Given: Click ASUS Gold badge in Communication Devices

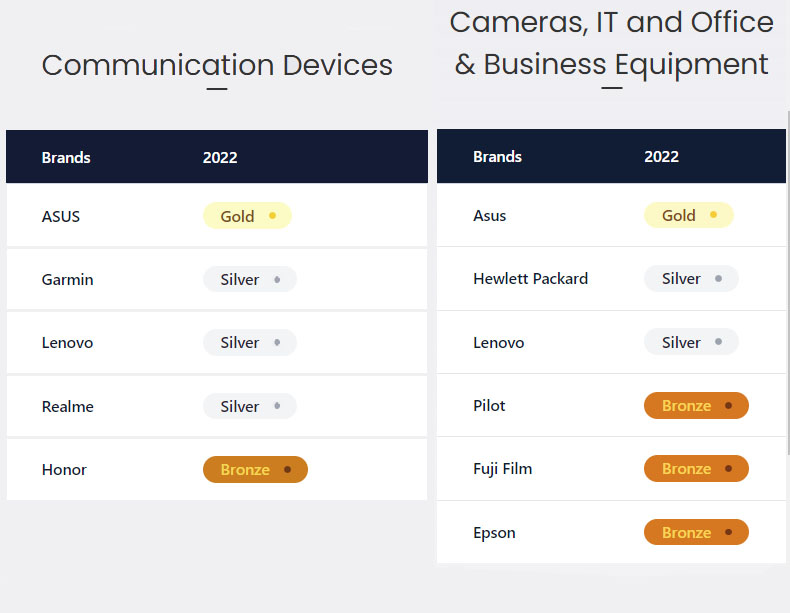Looking at the screenshot, I should [x=247, y=216].
